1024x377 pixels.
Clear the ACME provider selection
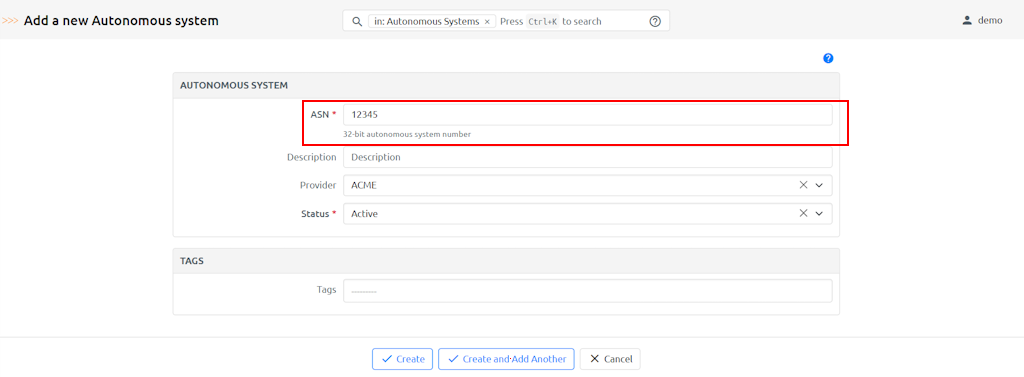(803, 185)
